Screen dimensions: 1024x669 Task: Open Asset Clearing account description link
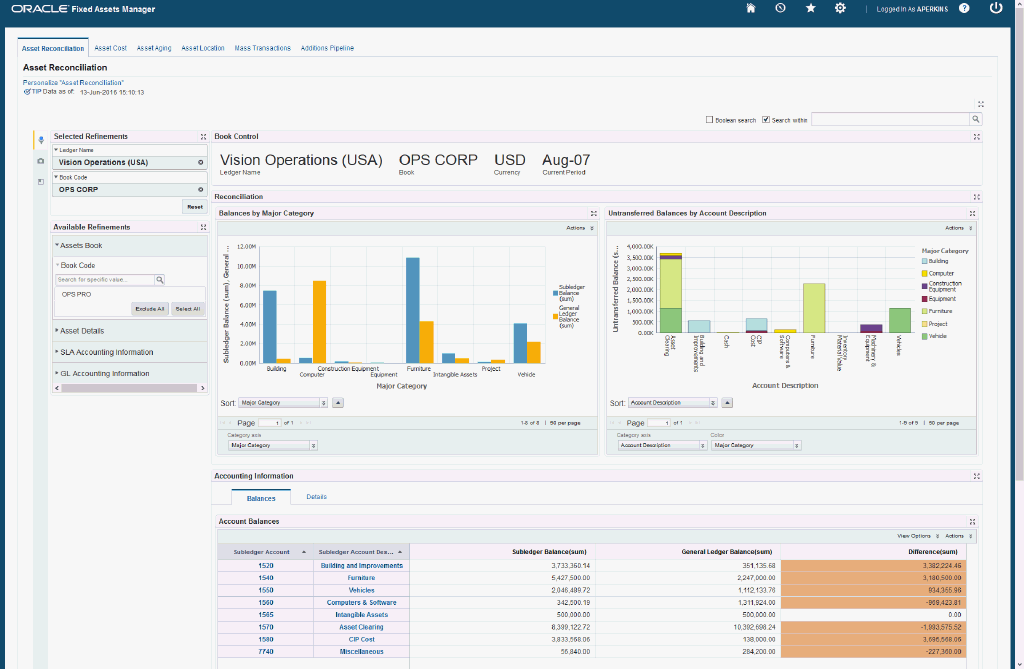(x=361, y=627)
